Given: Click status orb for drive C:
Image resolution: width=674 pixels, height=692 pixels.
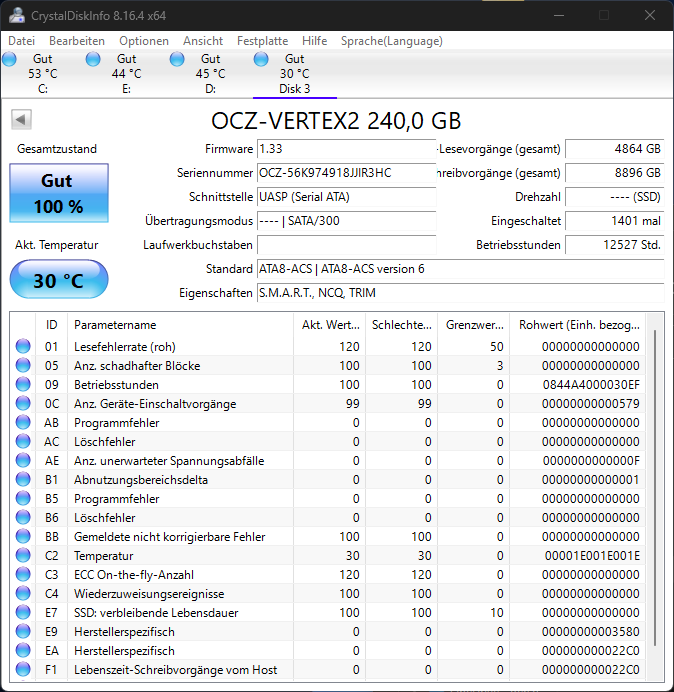Looking at the screenshot, I should pos(9,59).
